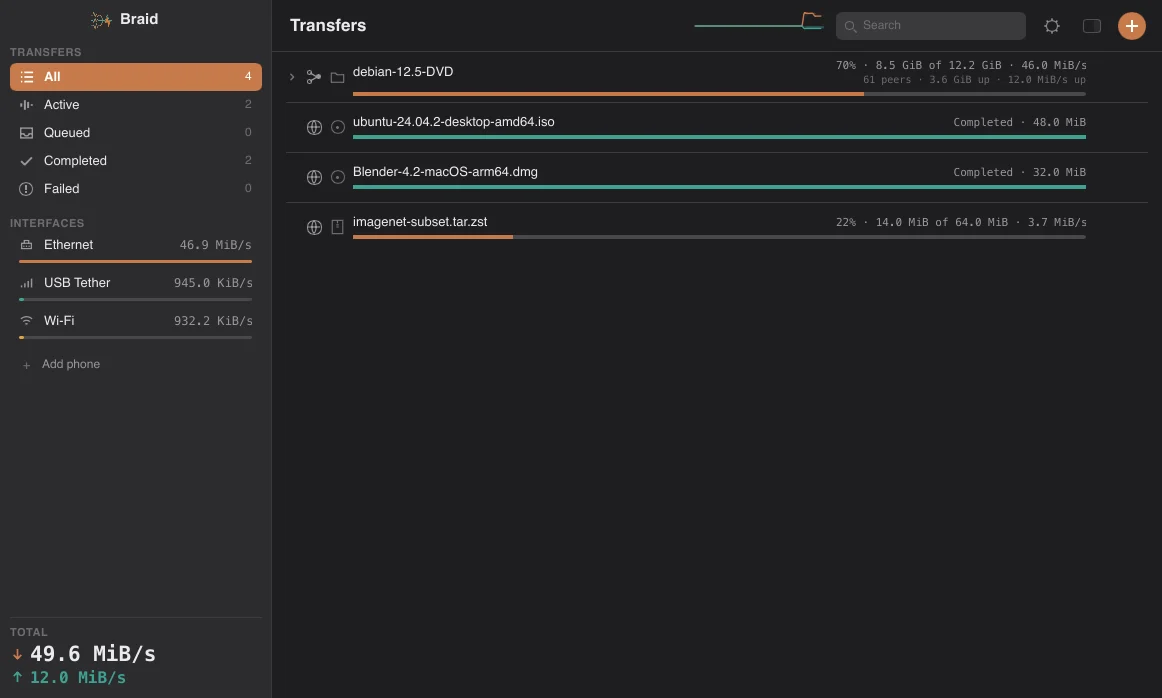The height and width of the screenshot is (698, 1162).
Task: Click the All list icon
Action: click(x=27, y=77)
